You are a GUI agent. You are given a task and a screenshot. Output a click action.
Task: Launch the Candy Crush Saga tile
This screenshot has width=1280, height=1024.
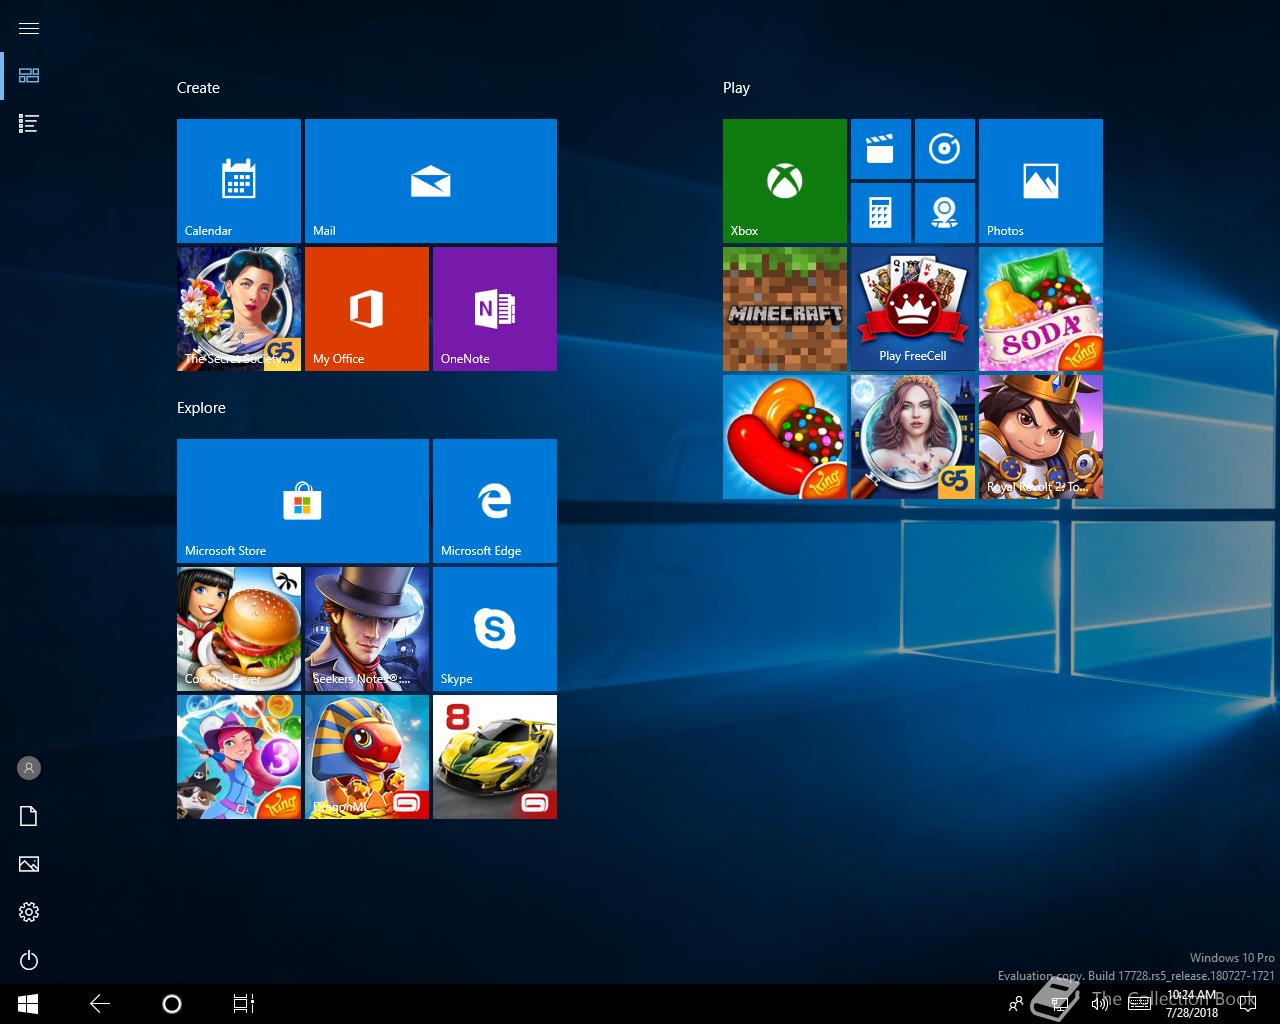coord(785,437)
